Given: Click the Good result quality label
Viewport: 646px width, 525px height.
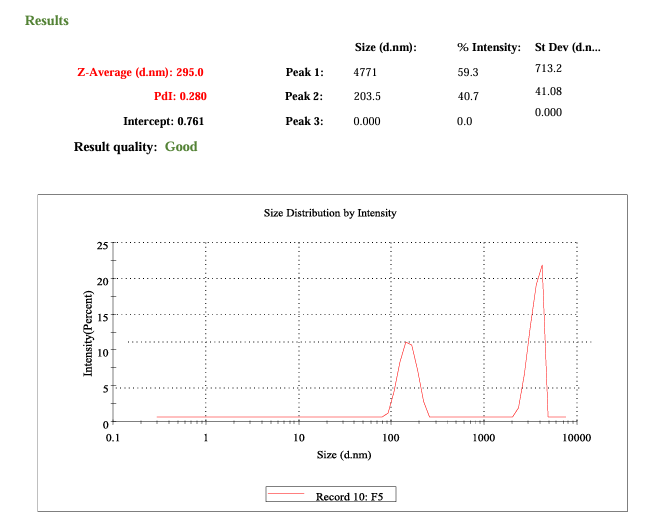Looking at the screenshot, I should (181, 147).
